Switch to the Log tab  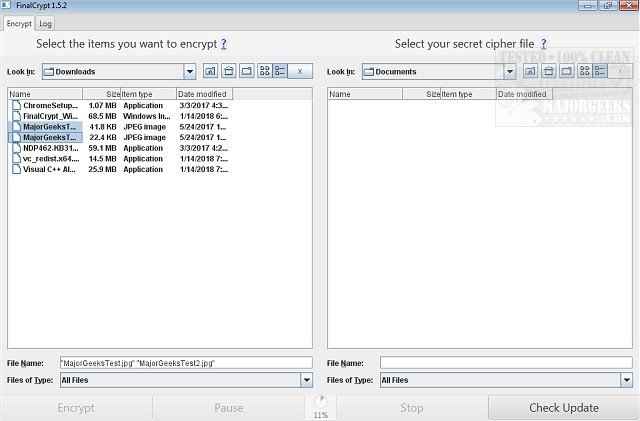pyautogui.click(x=46, y=23)
